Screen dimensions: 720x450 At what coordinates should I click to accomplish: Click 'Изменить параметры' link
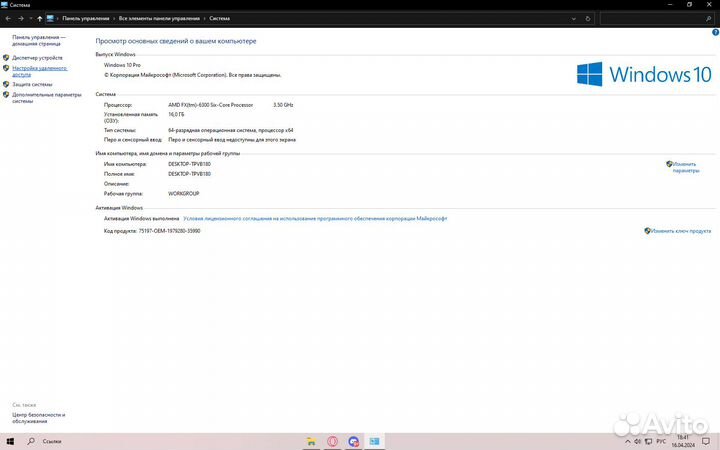[685, 166]
